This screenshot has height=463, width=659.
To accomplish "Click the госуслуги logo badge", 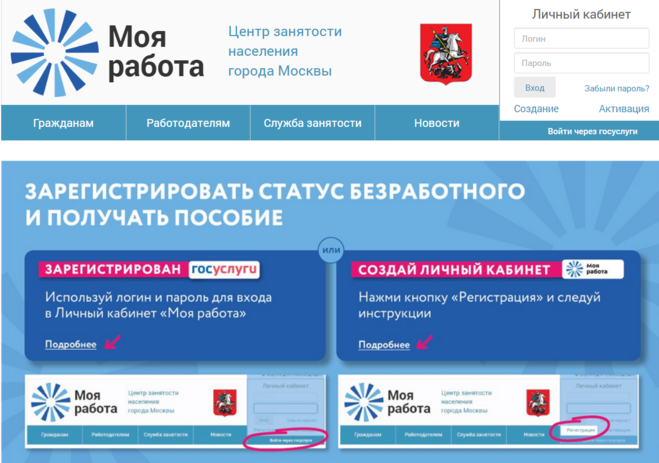I will (224, 269).
